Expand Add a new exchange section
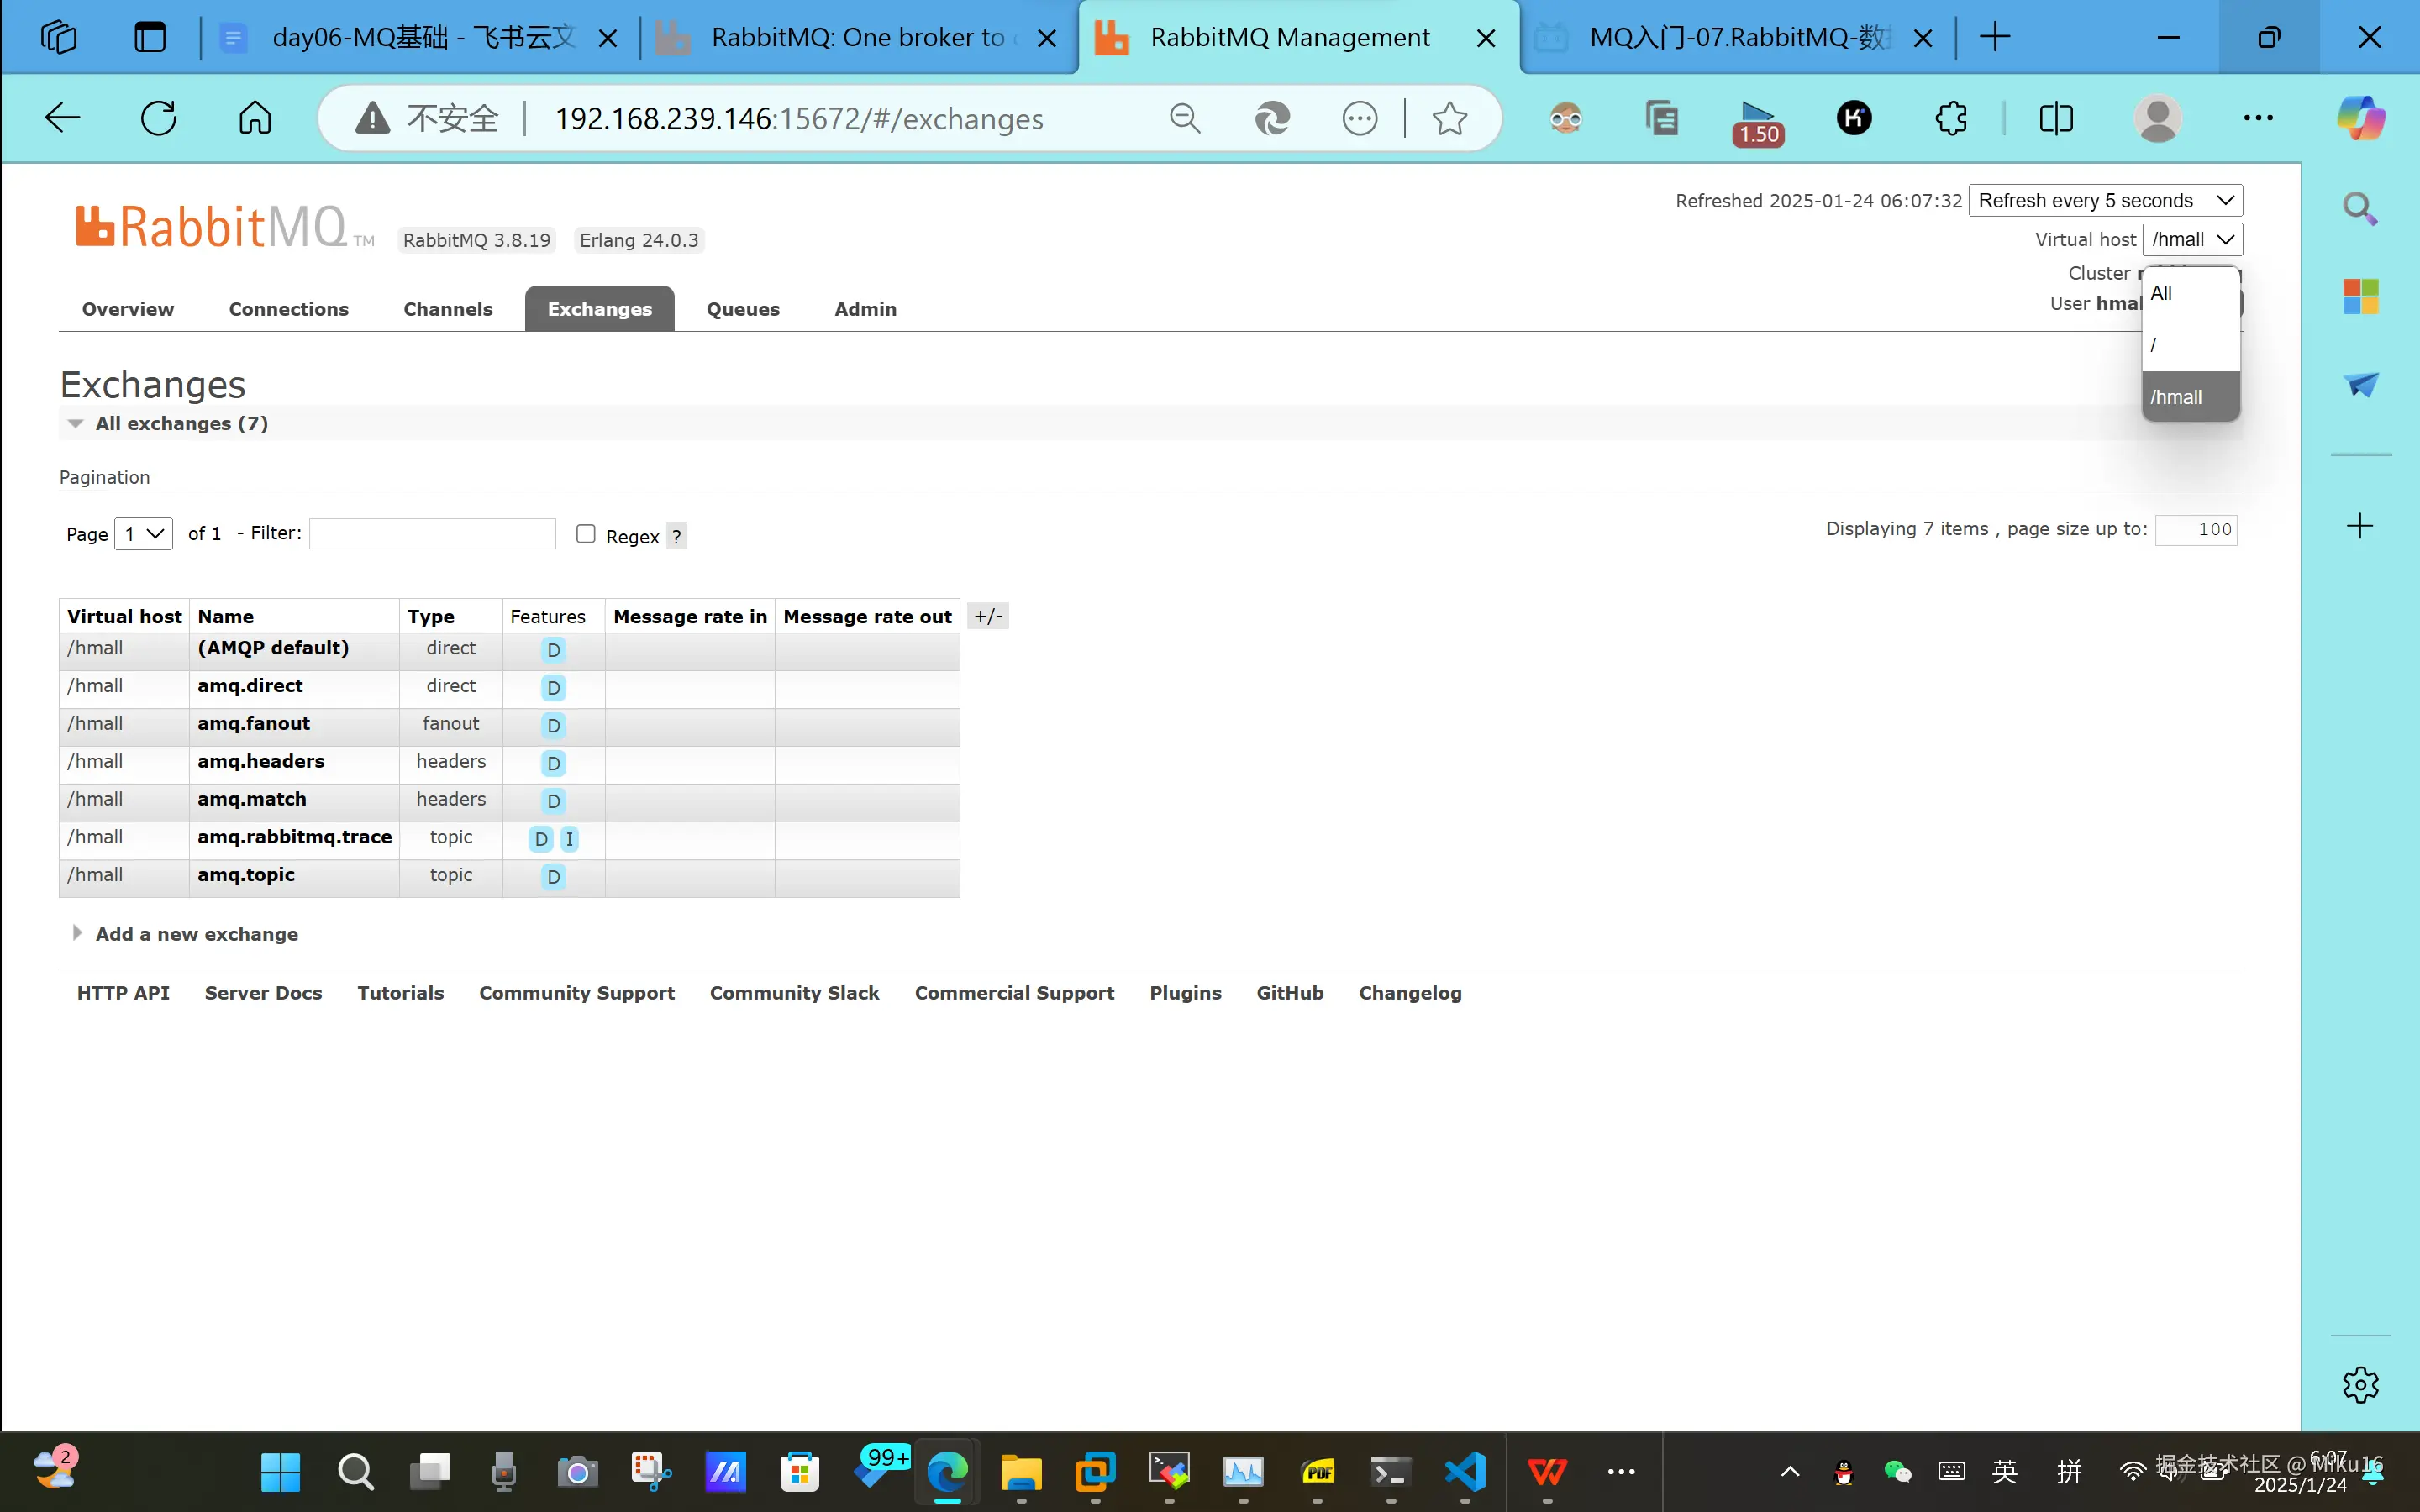 pyautogui.click(x=196, y=934)
